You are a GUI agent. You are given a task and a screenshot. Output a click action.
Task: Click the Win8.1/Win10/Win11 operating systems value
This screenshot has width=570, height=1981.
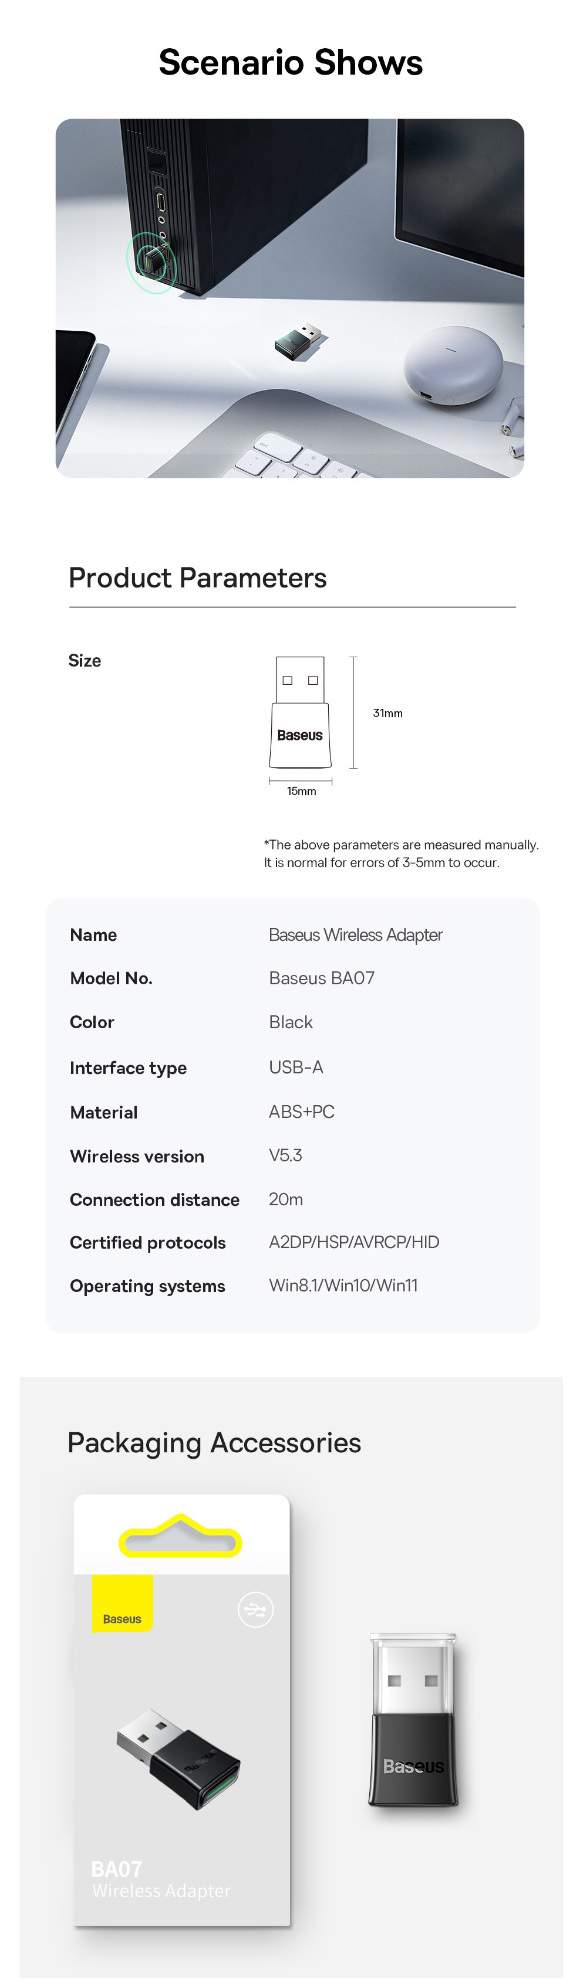click(343, 1286)
